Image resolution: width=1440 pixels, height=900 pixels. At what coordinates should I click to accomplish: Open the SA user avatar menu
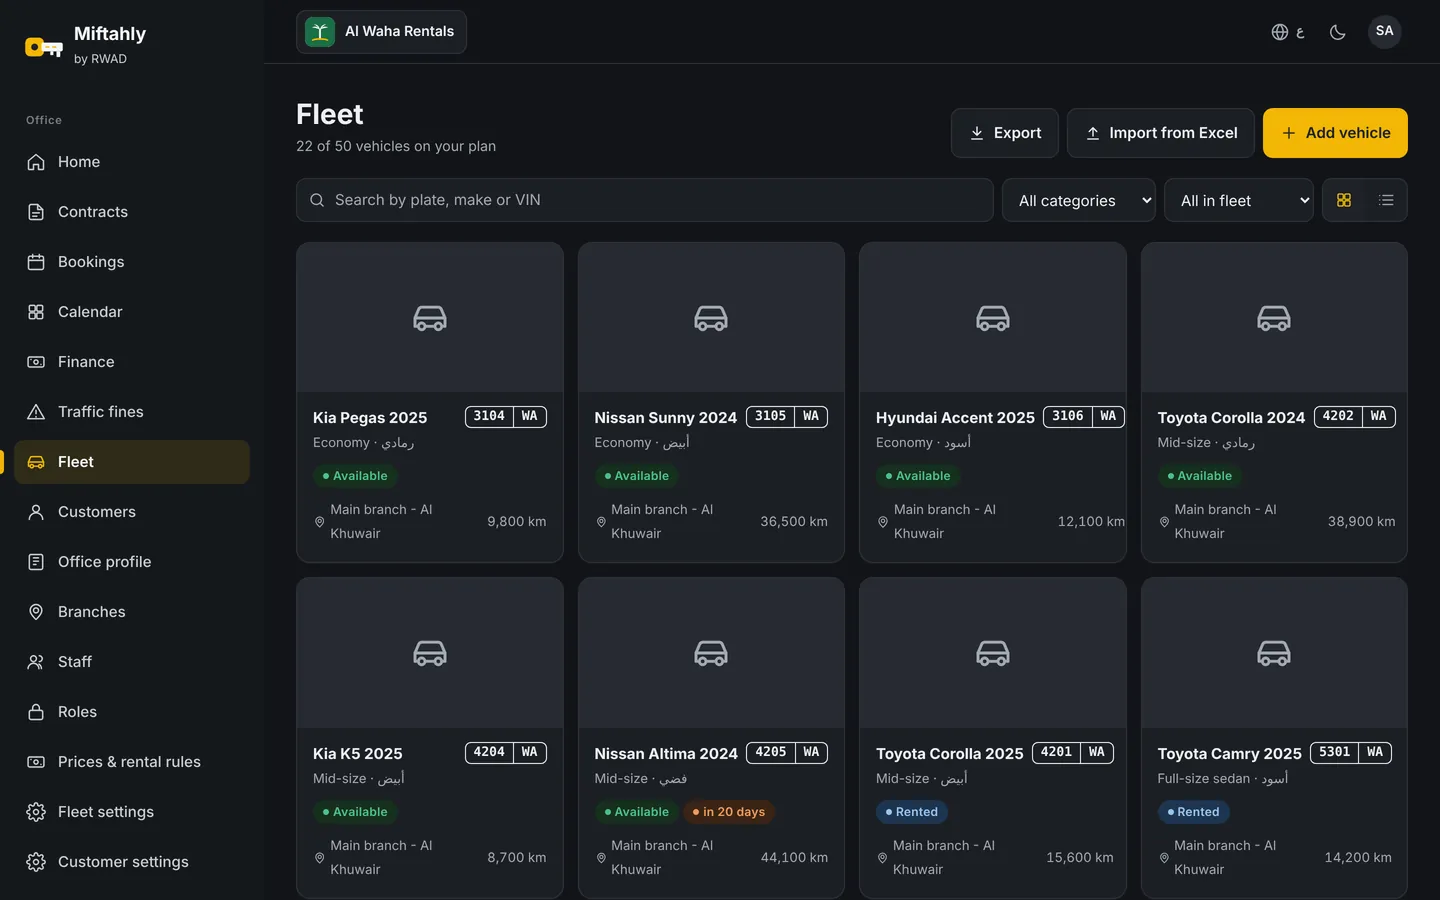point(1384,32)
